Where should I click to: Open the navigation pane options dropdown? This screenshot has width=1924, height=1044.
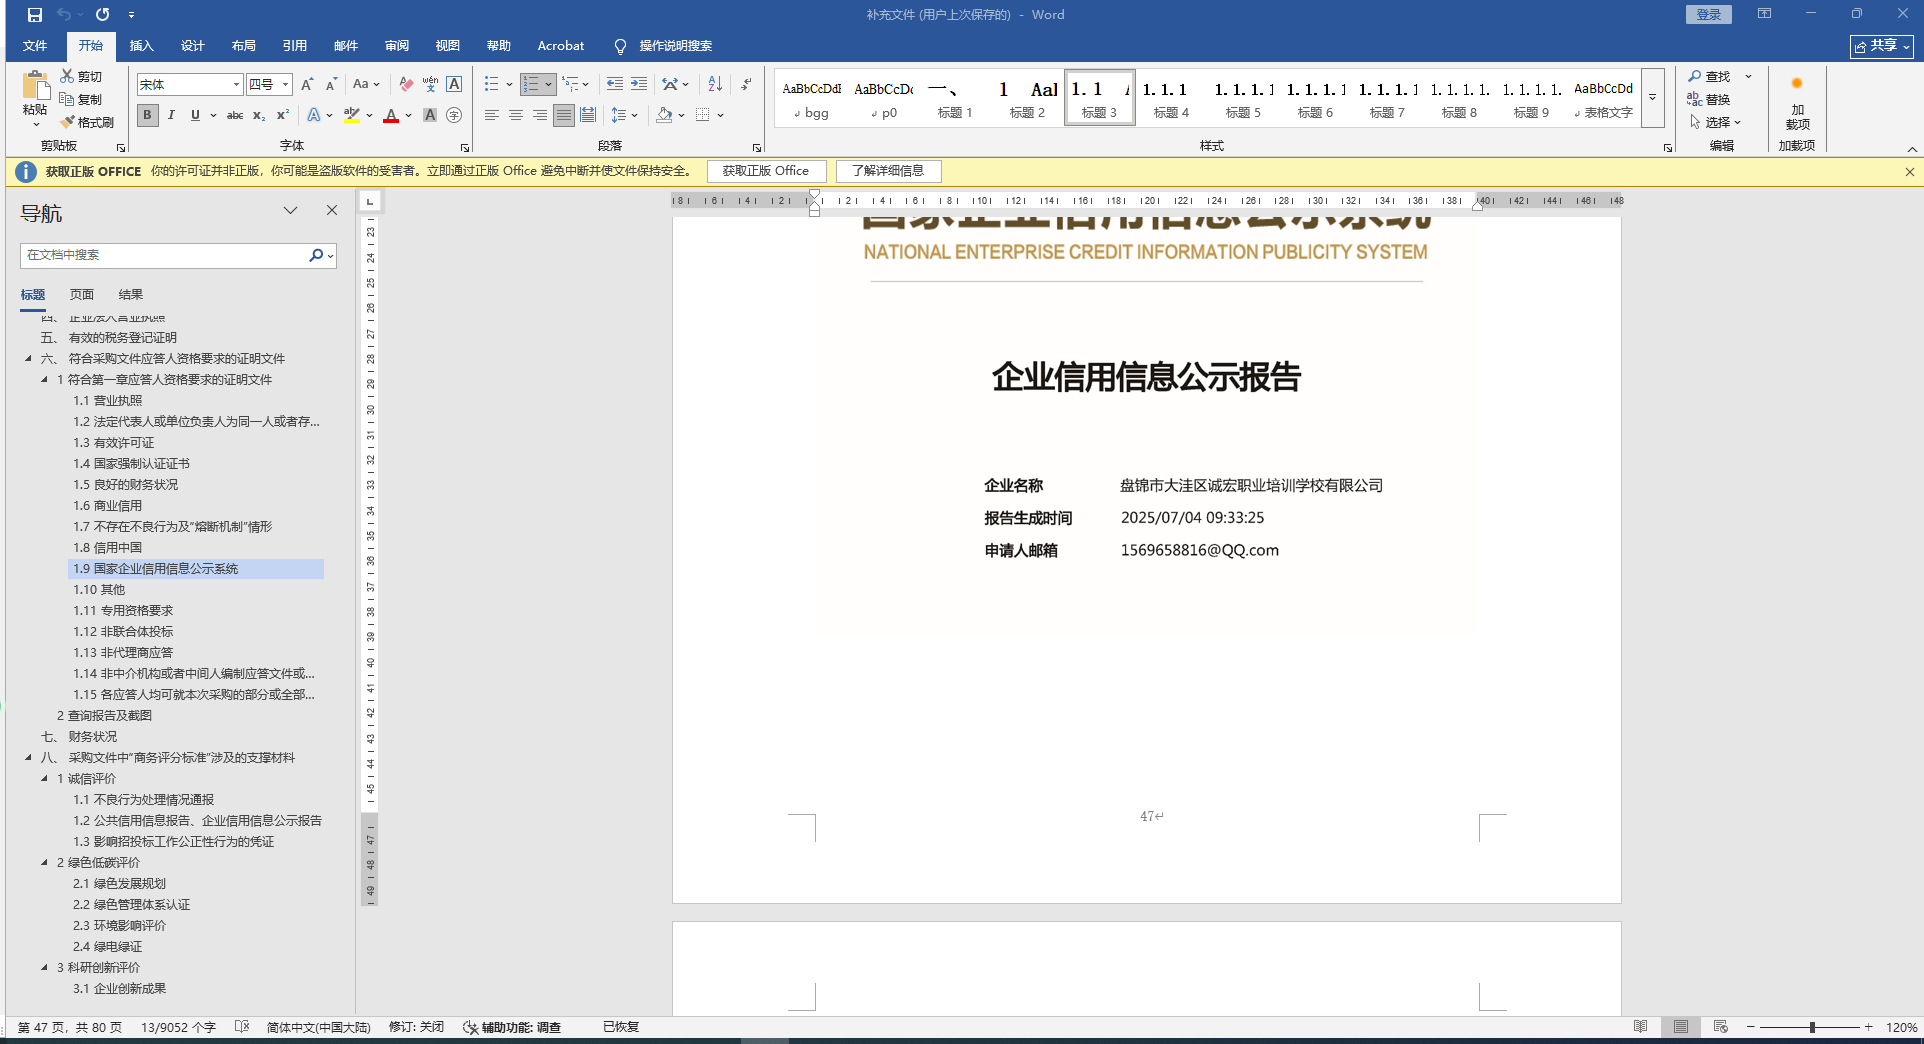pos(290,211)
